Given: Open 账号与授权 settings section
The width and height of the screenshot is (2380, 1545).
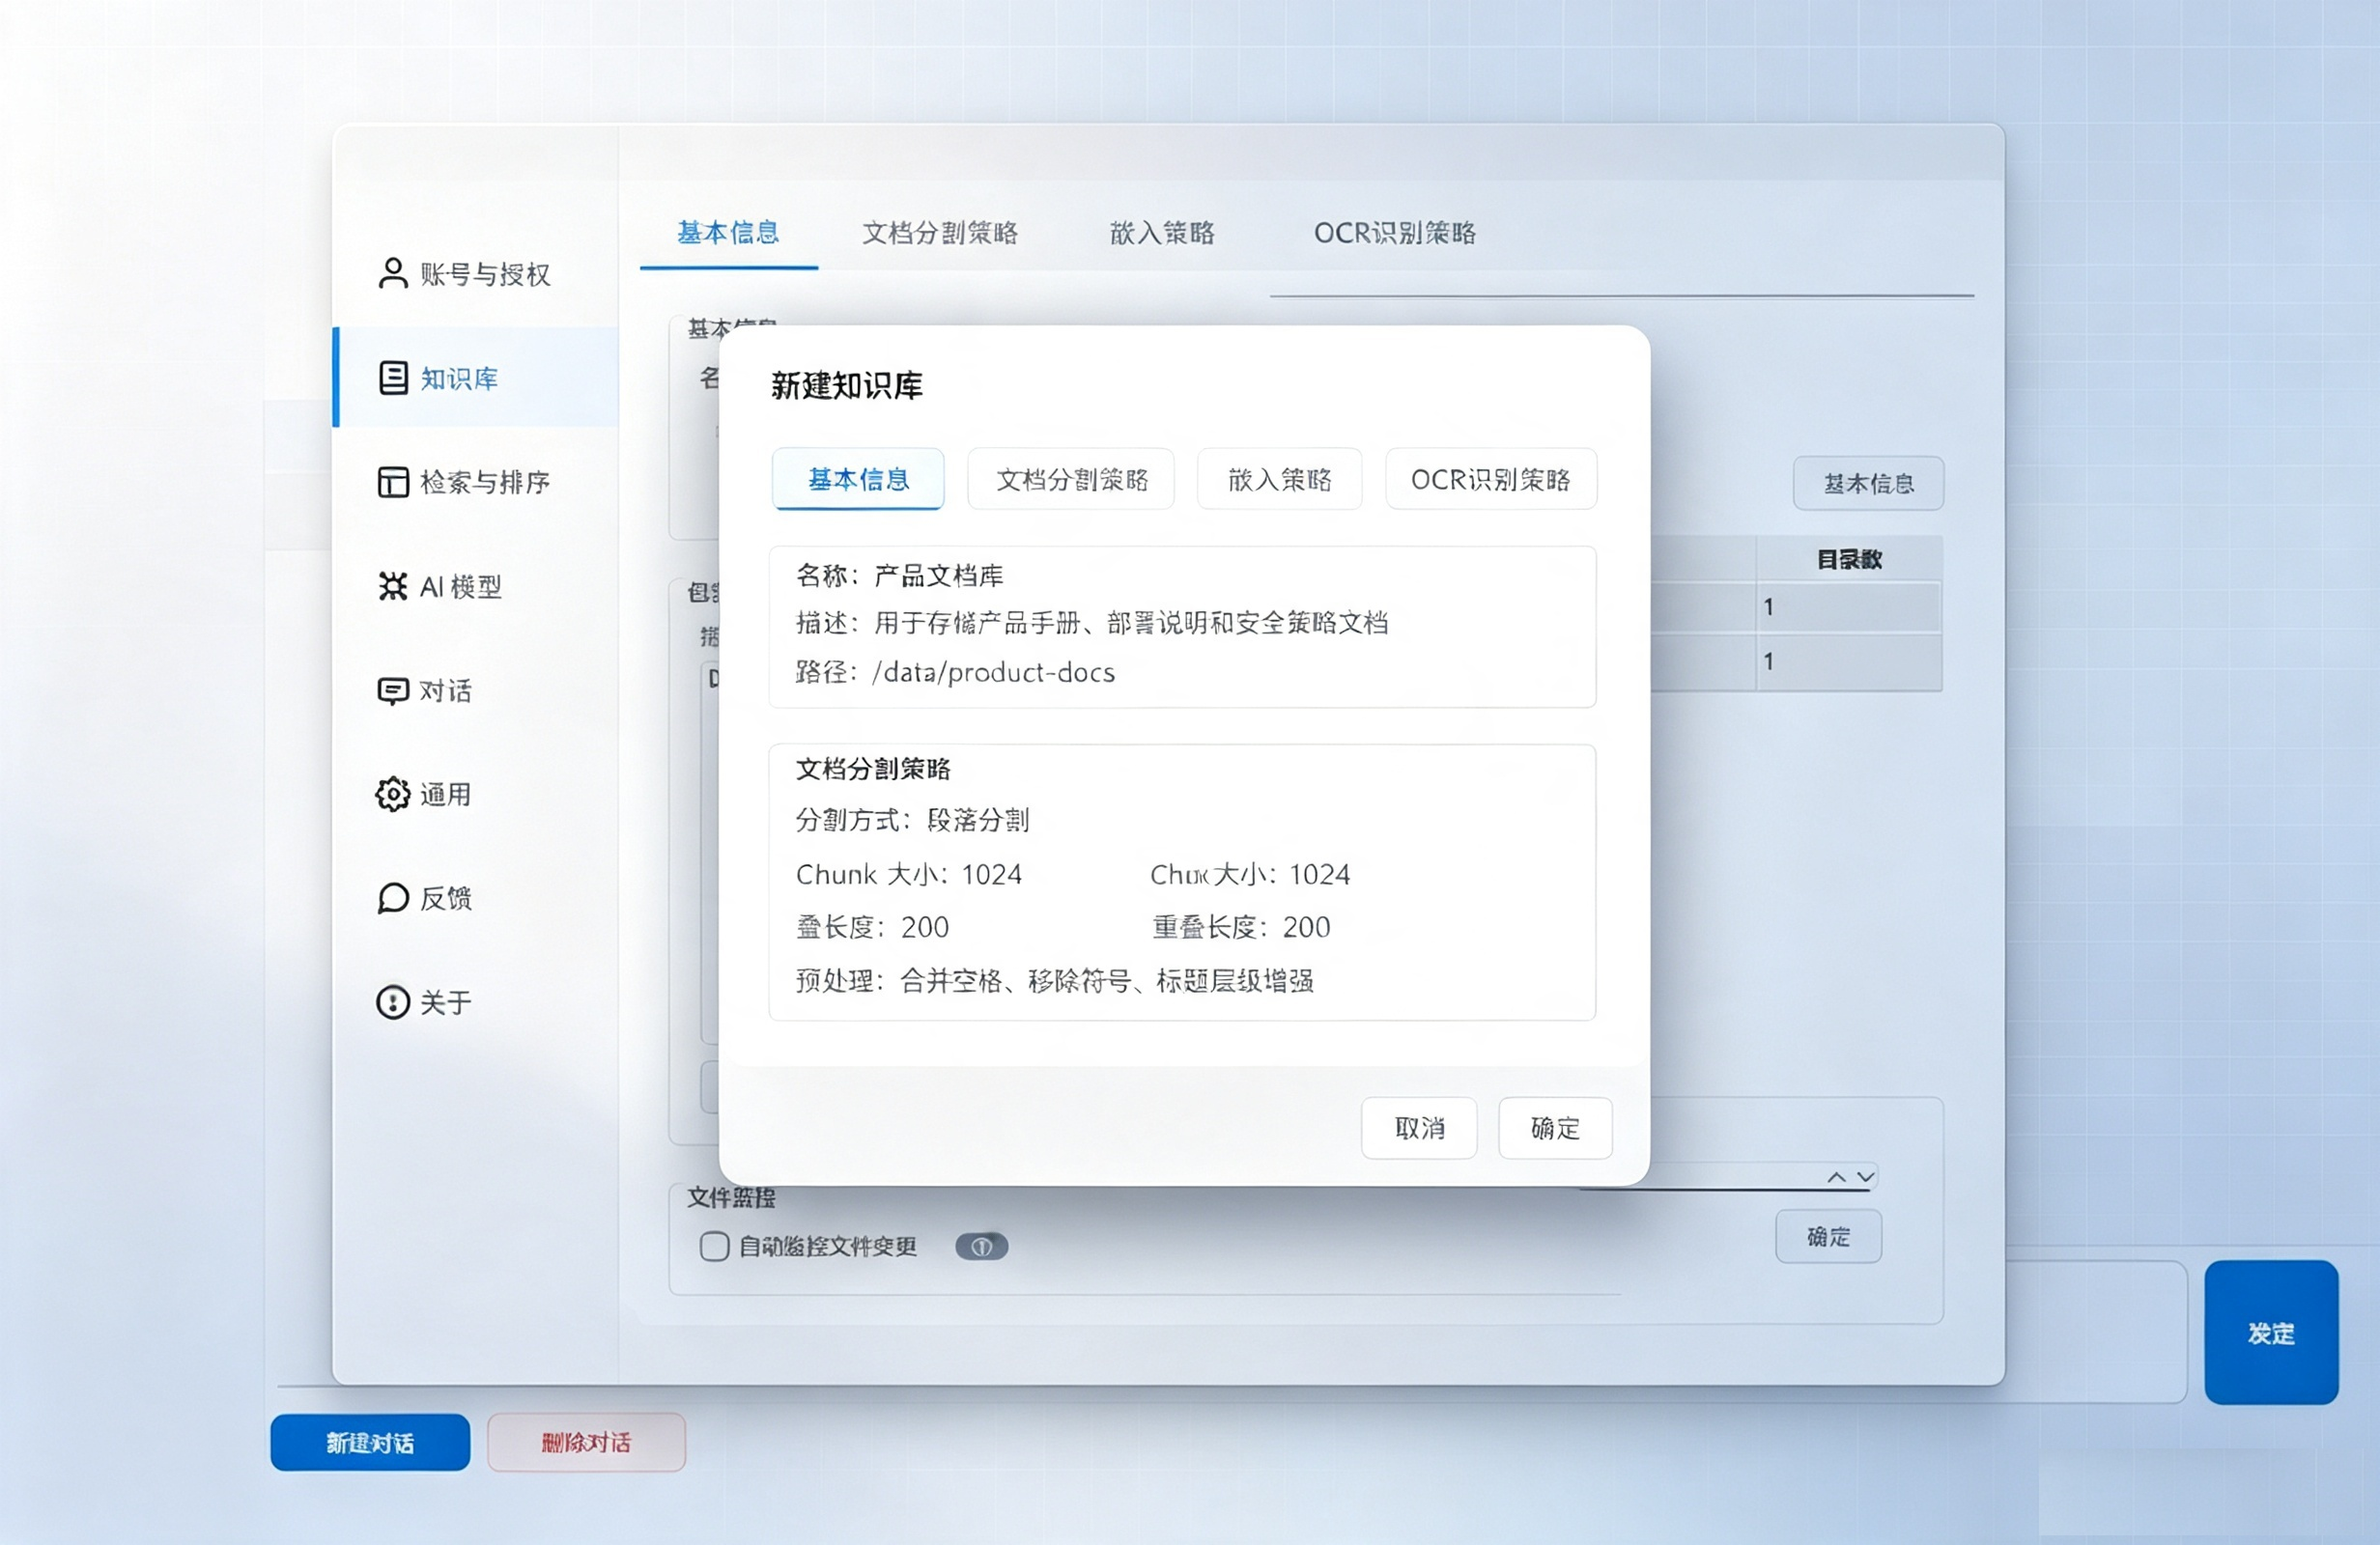Looking at the screenshot, I should [x=476, y=274].
